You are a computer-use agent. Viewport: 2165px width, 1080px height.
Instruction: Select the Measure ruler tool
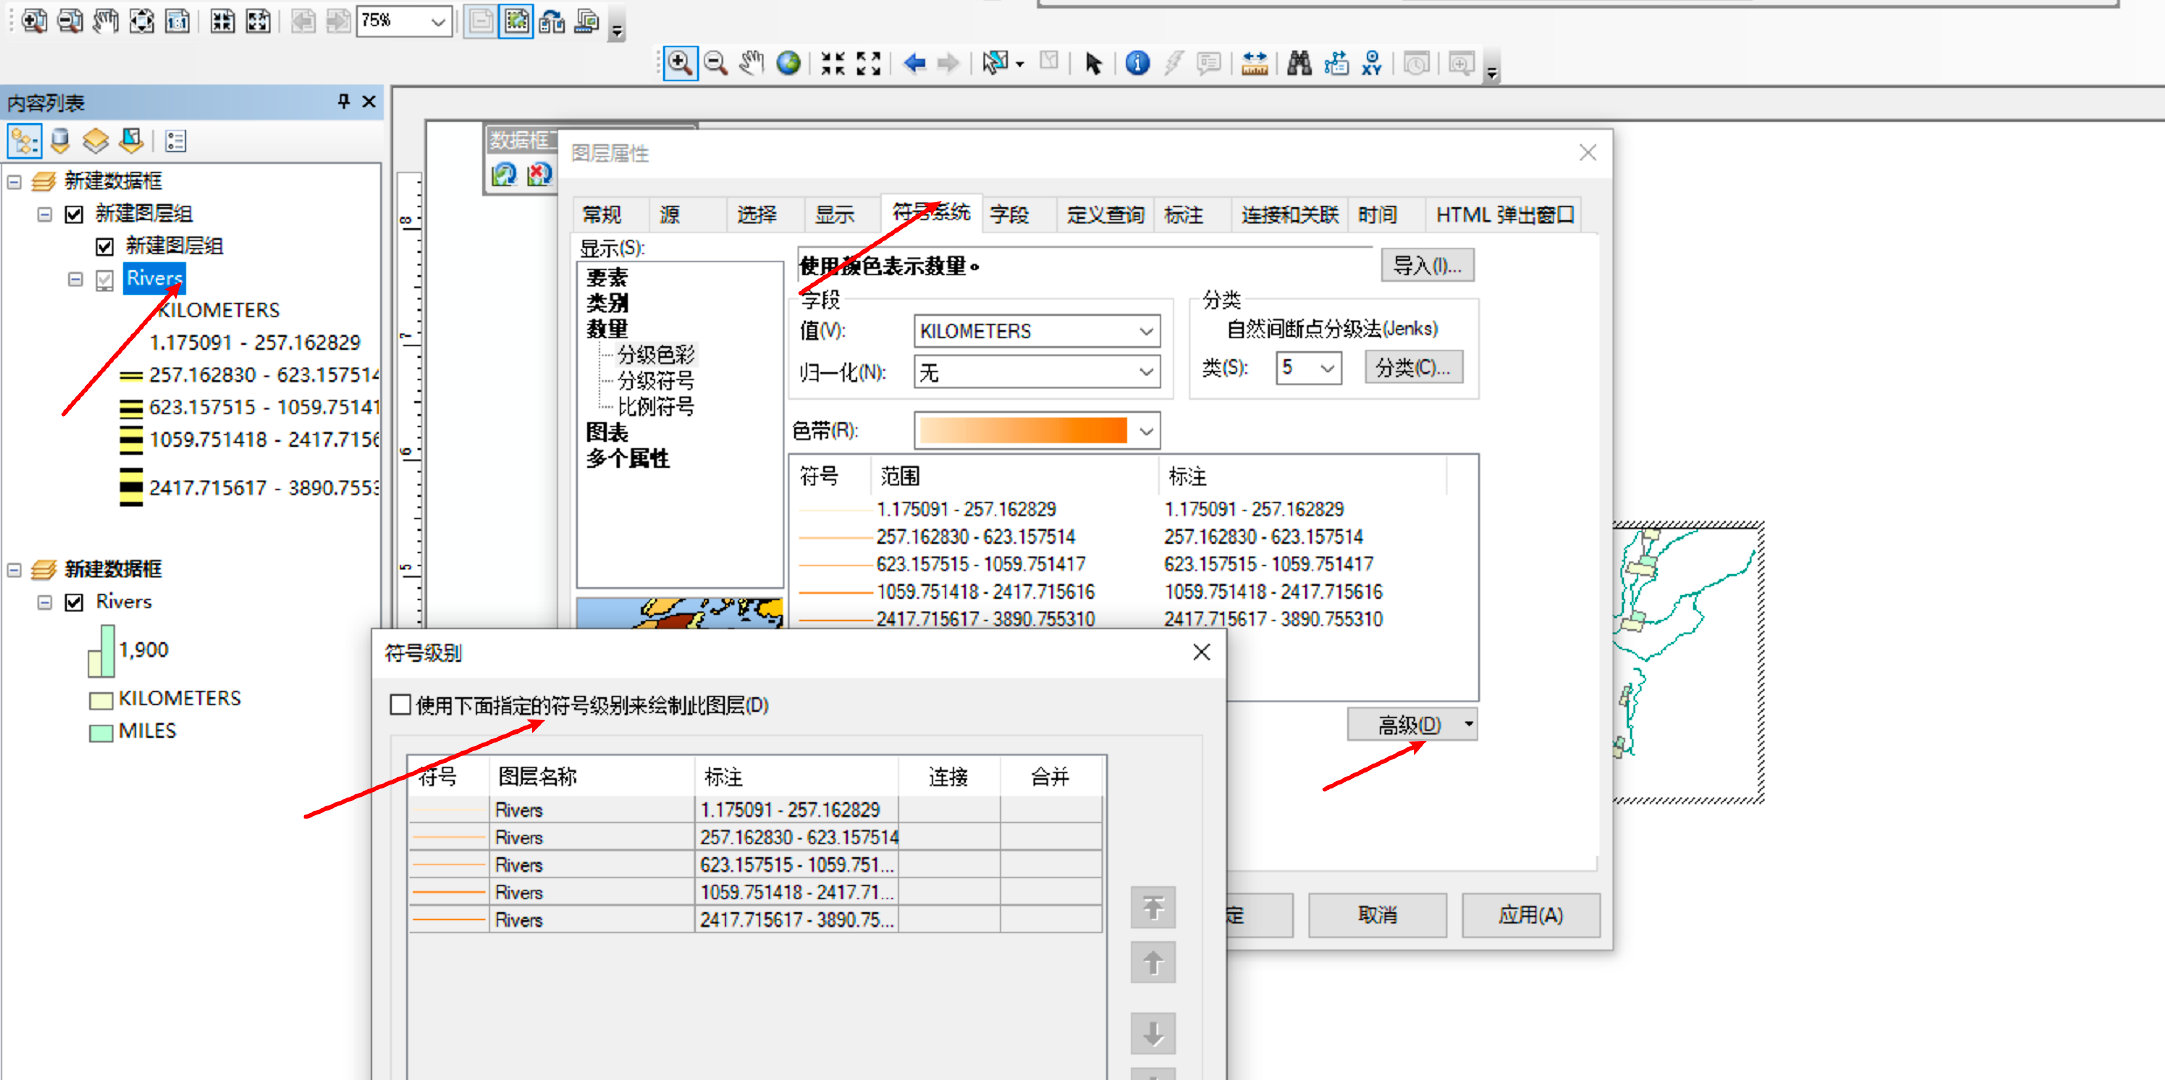pos(1254,64)
